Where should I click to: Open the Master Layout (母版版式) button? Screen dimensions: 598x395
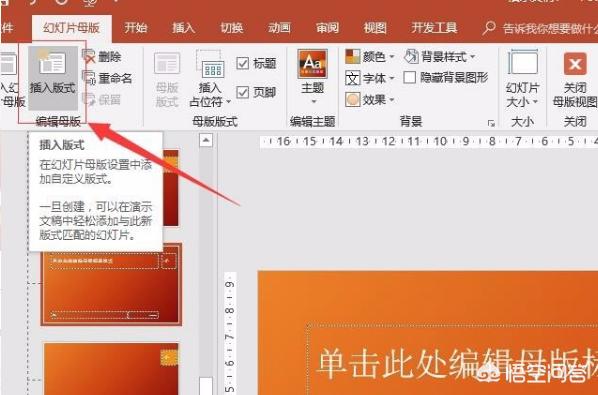pyautogui.click(x=167, y=79)
